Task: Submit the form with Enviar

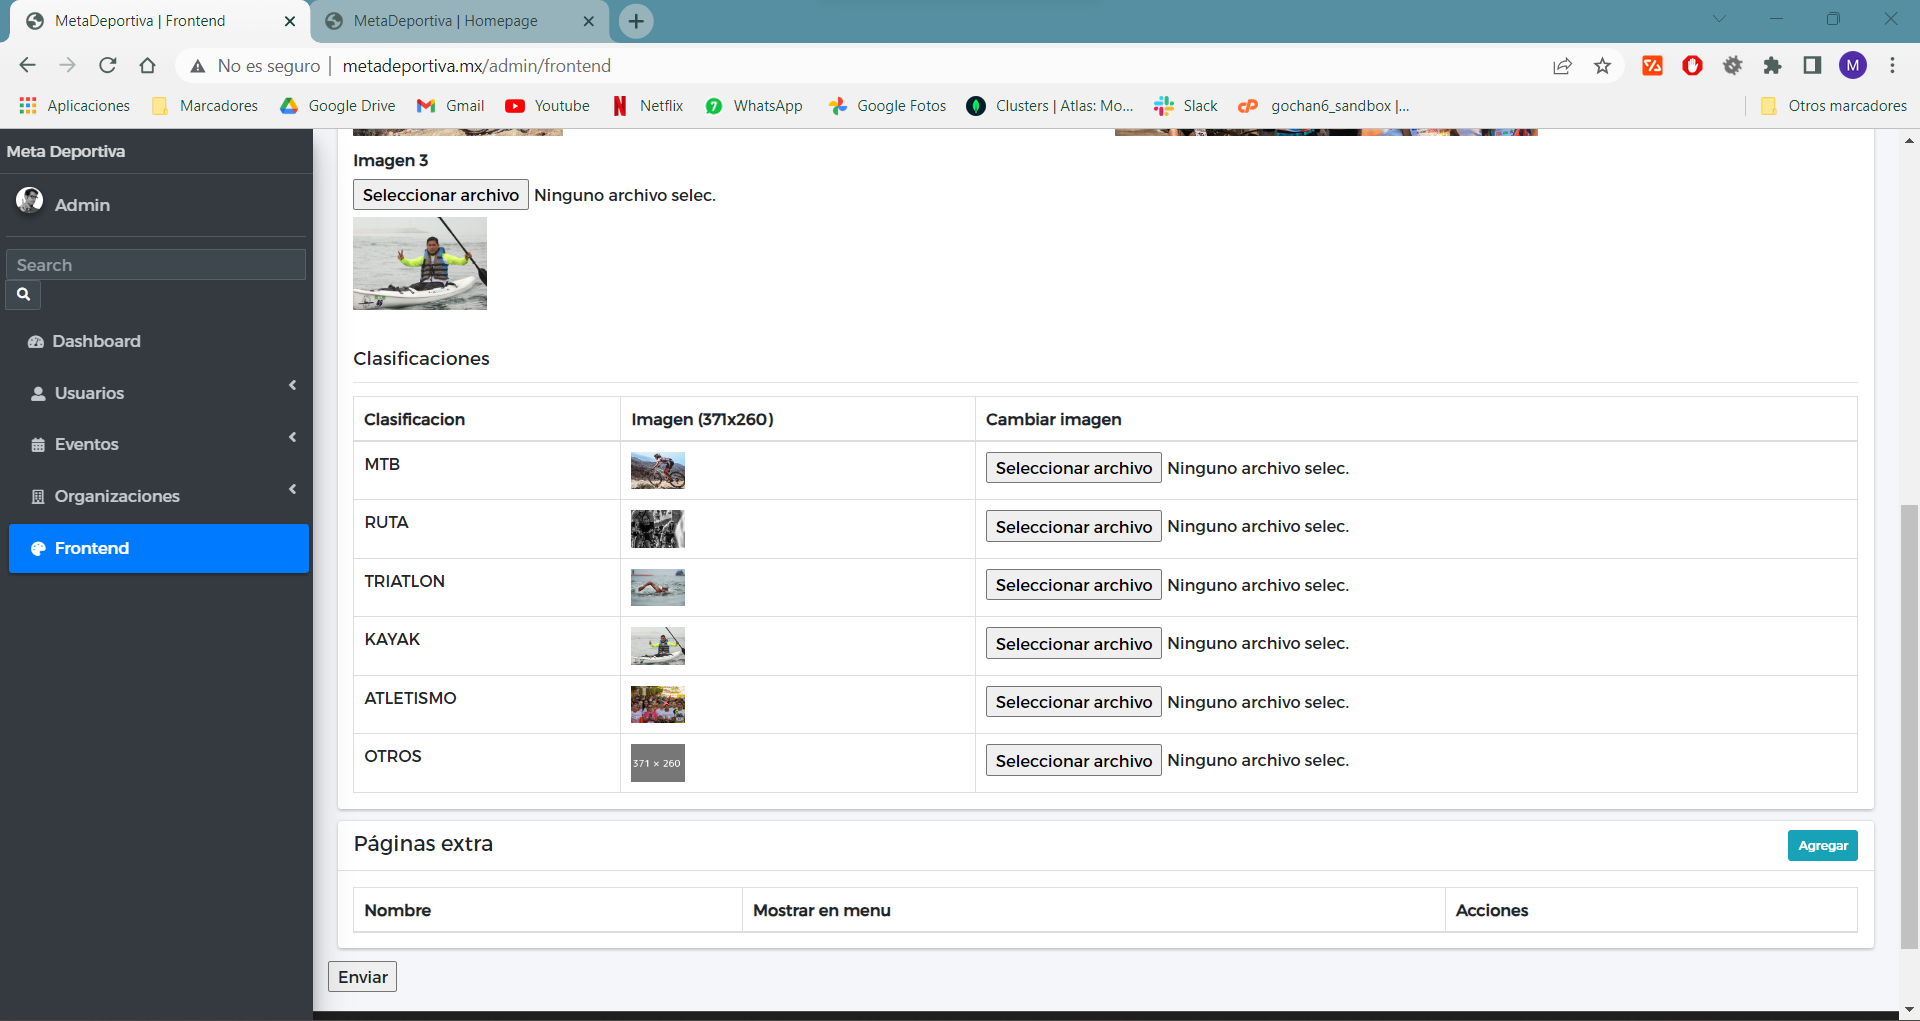Action: pos(362,977)
